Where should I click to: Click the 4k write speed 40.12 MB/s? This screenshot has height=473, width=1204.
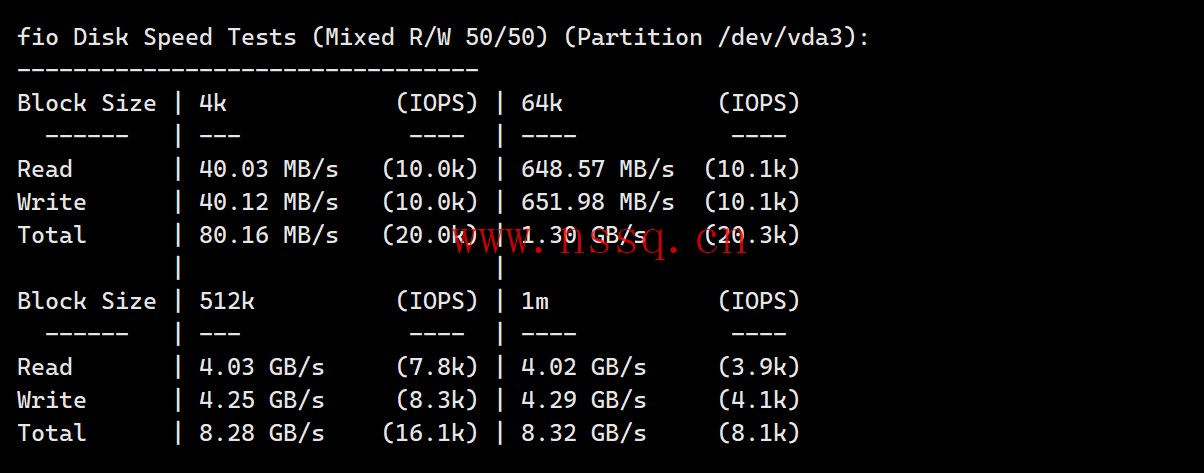pos(269,202)
